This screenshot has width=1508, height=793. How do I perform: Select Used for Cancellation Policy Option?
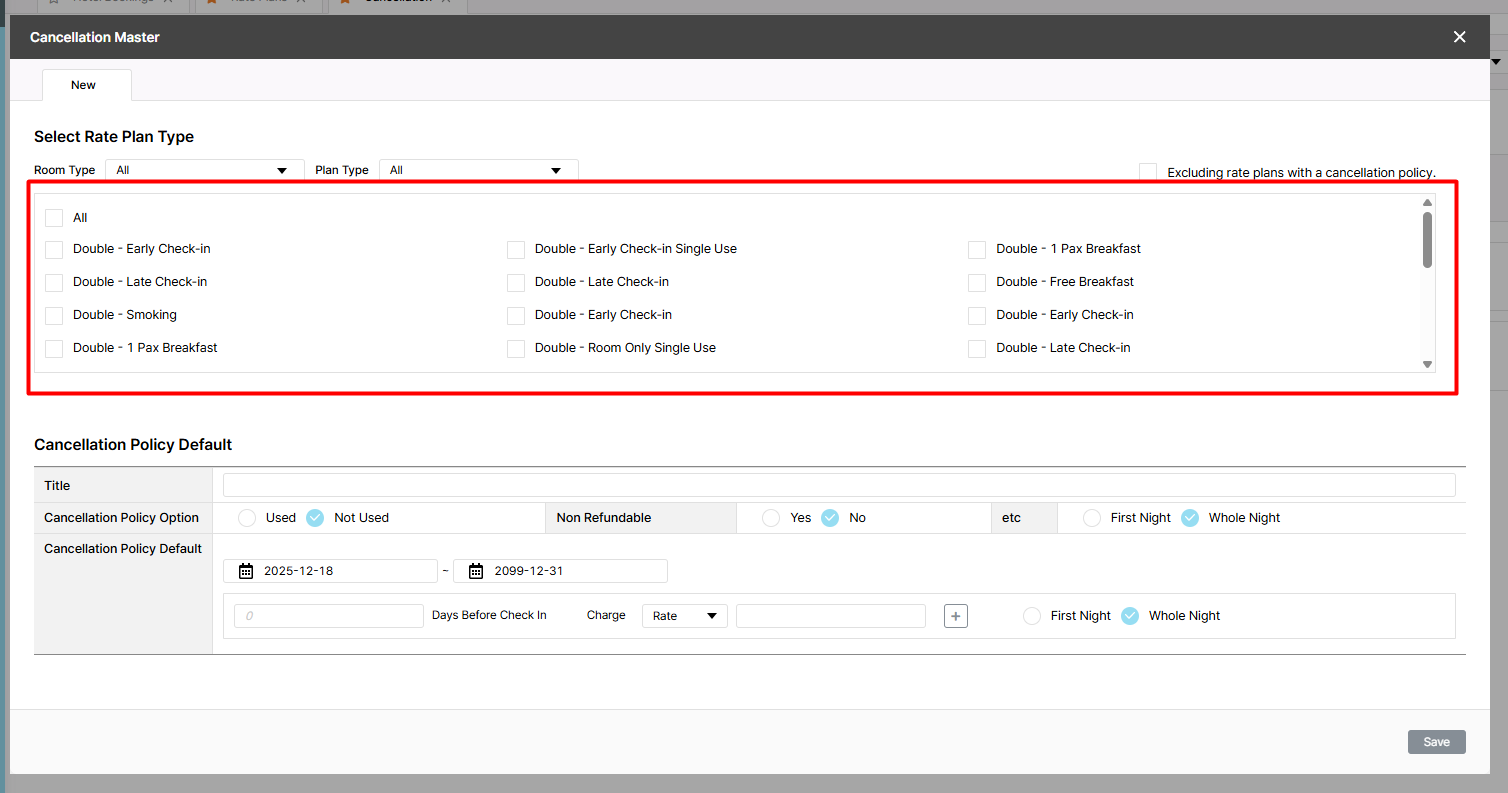coord(247,518)
